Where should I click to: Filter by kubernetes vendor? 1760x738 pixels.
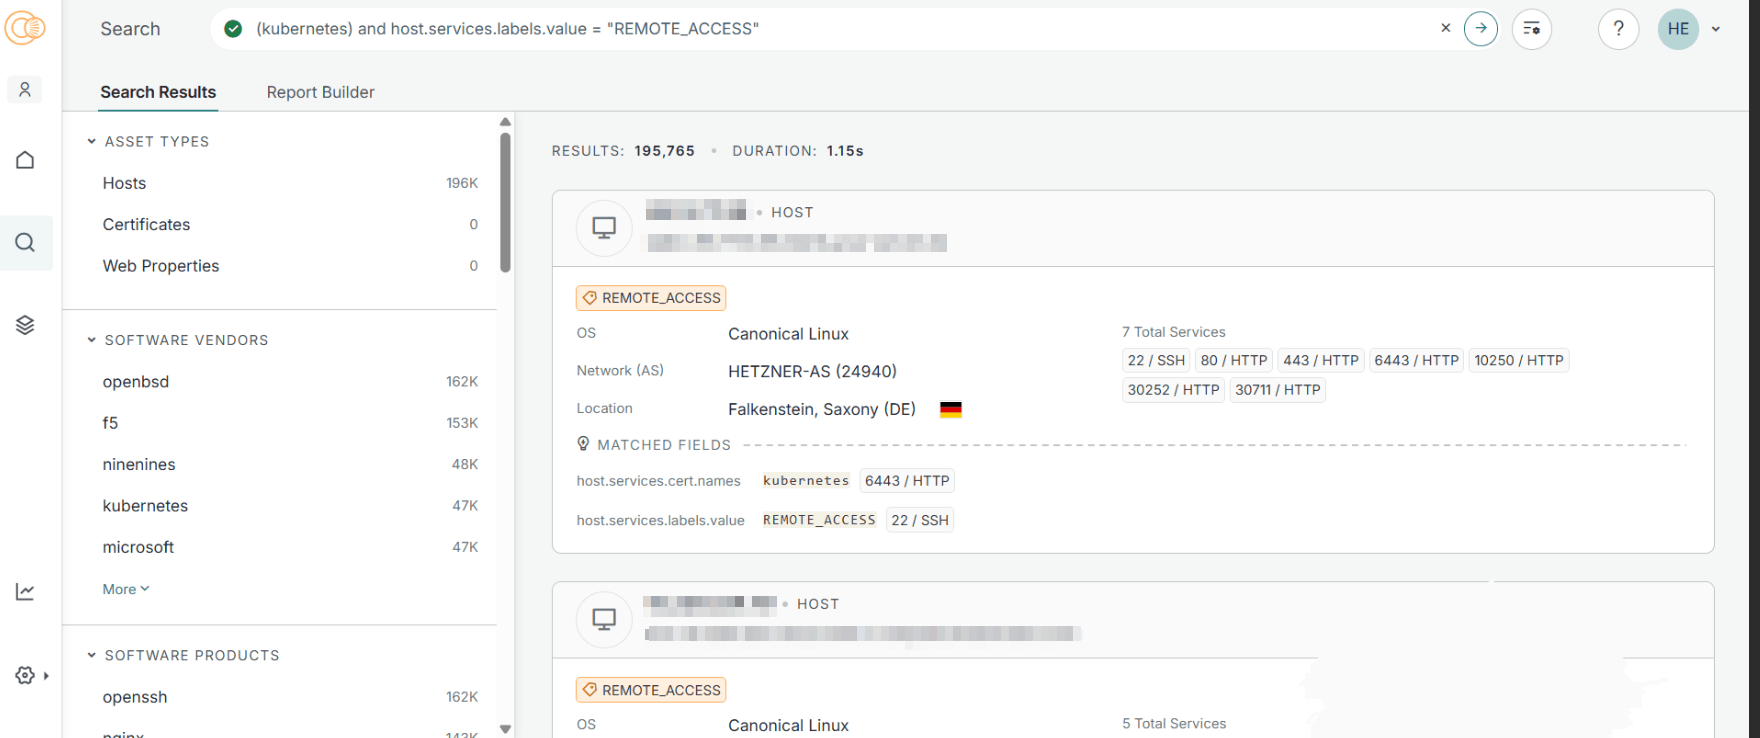tap(145, 506)
